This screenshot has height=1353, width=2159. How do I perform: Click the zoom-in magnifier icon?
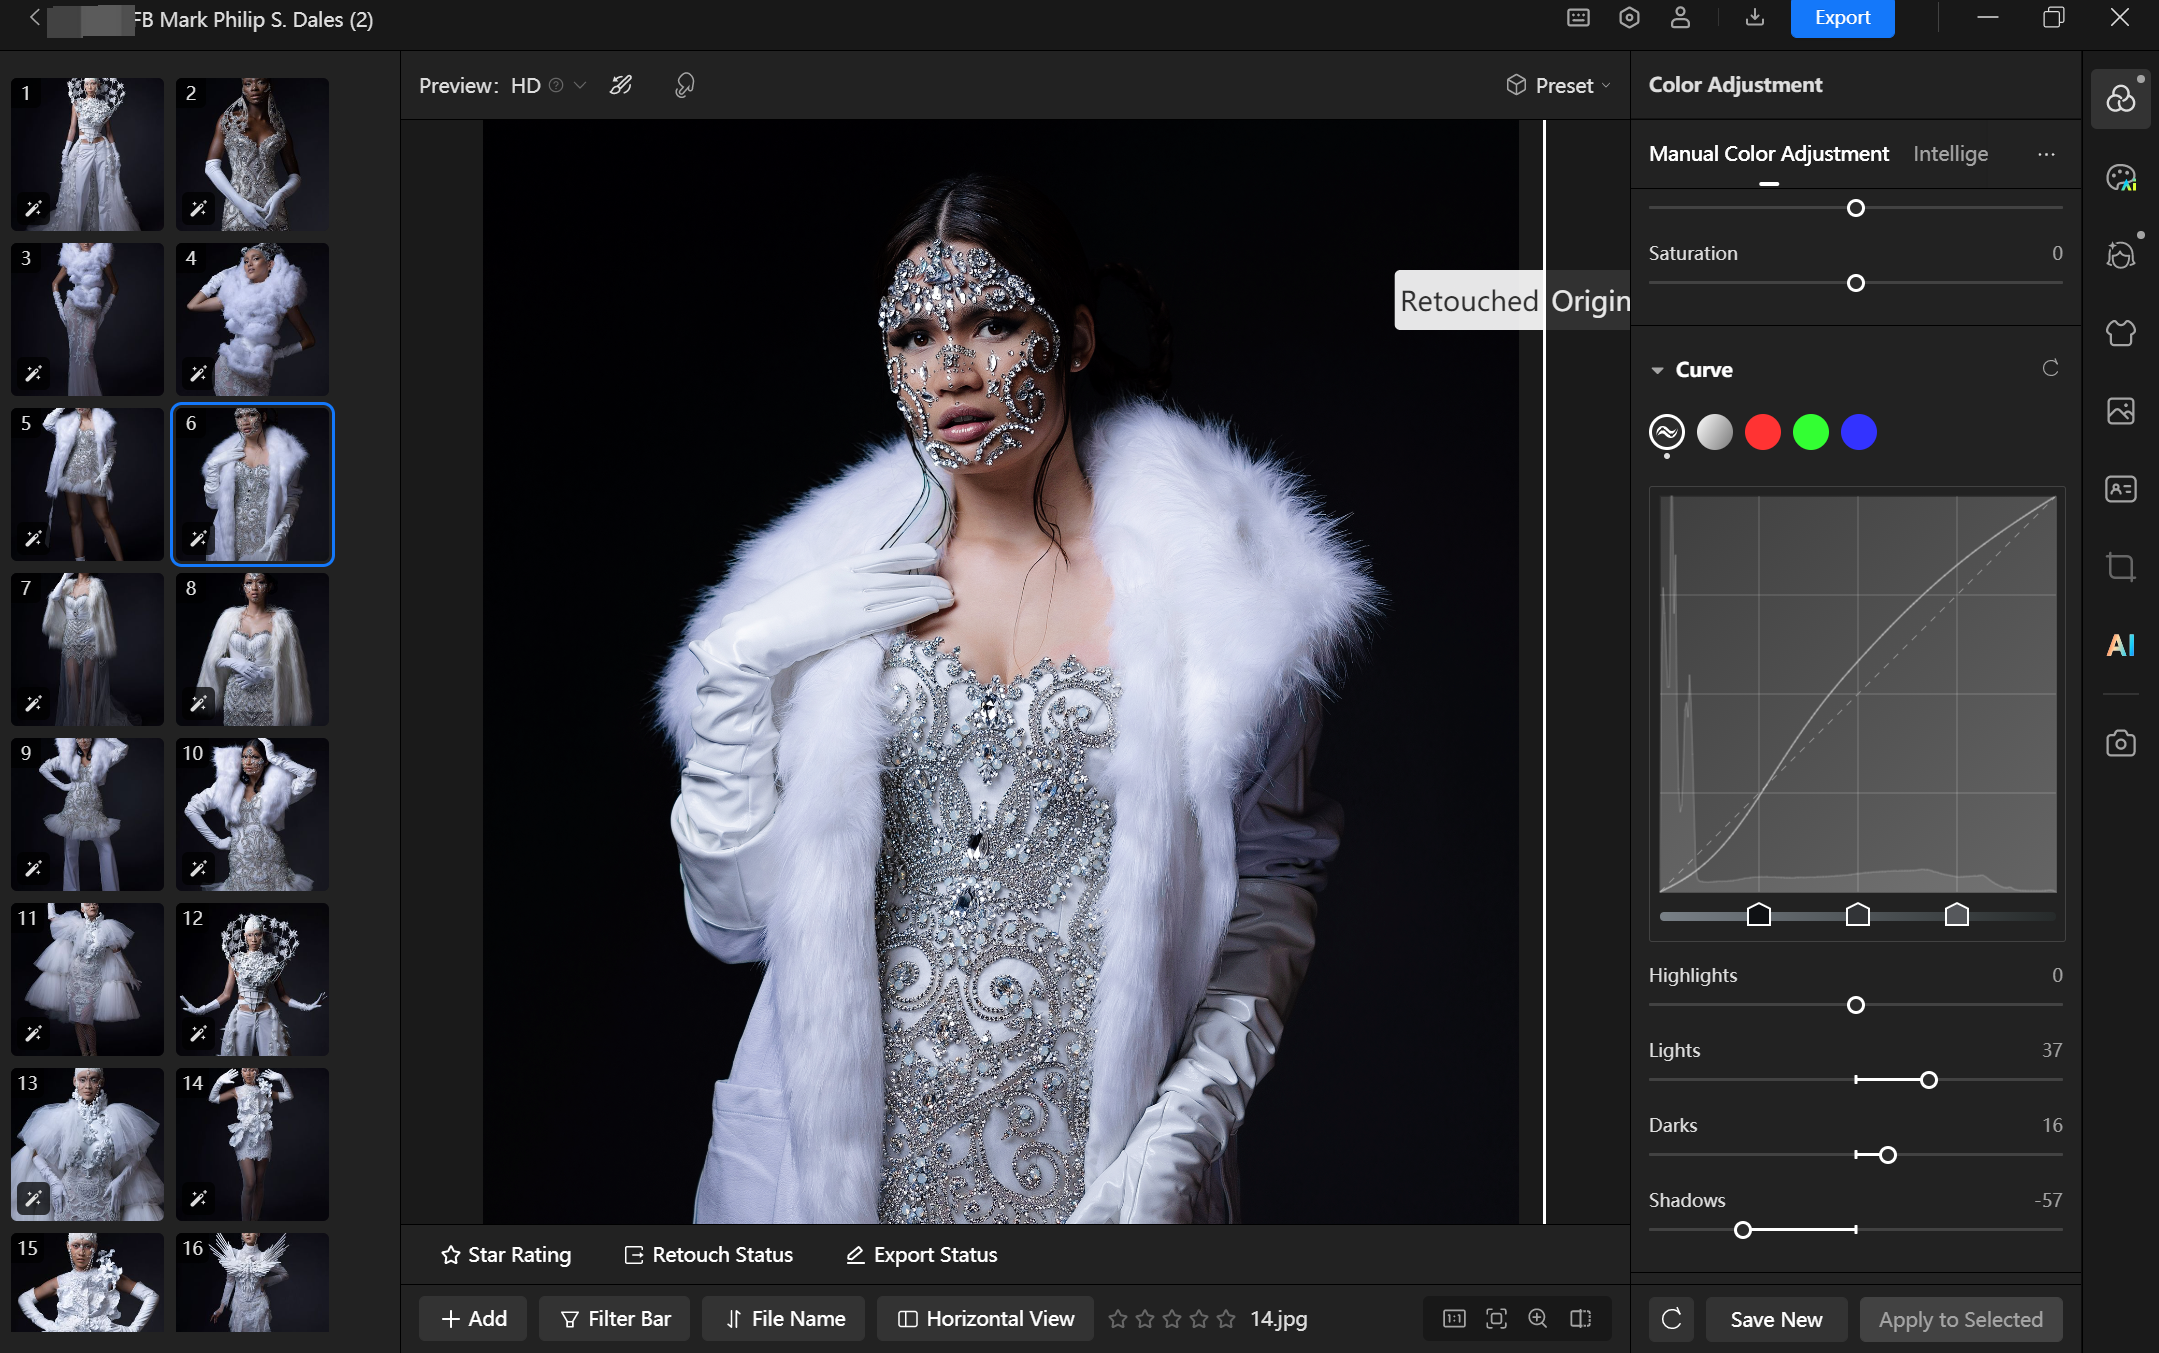pyautogui.click(x=1538, y=1318)
